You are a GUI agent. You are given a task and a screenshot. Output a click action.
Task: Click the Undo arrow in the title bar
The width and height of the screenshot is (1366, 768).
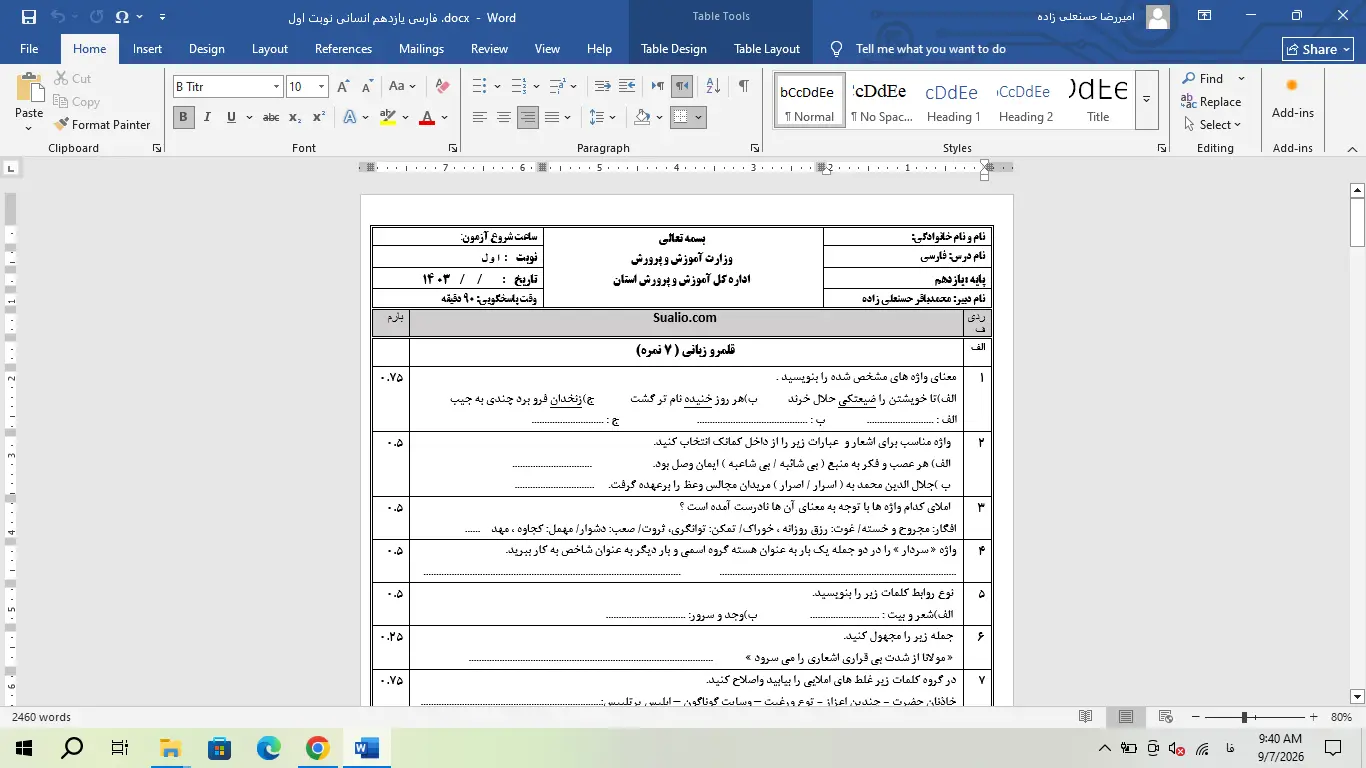58,17
